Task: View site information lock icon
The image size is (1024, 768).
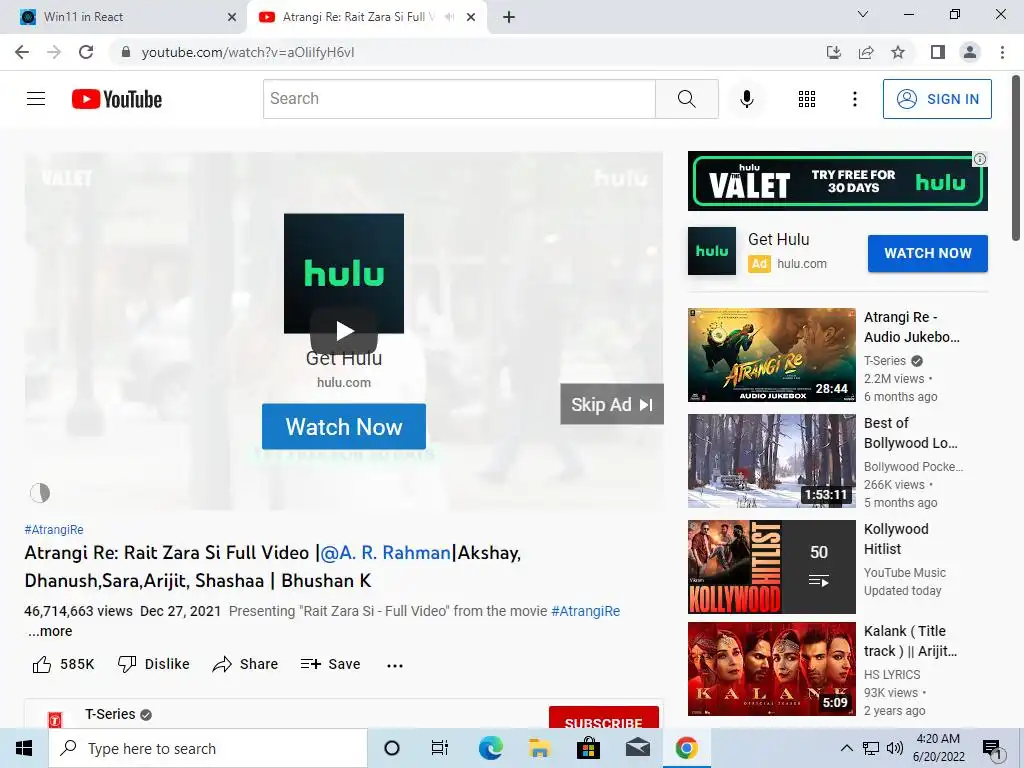Action: (126, 52)
